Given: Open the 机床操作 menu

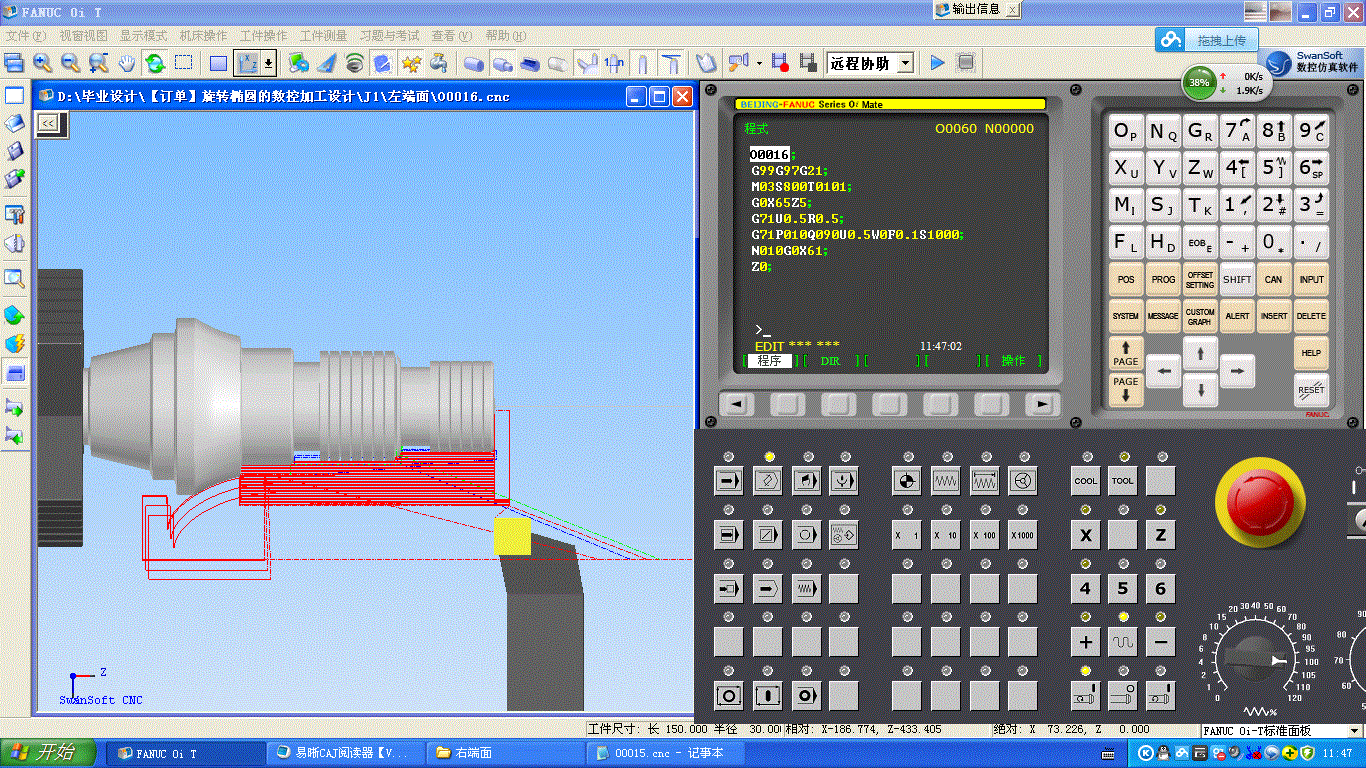Looking at the screenshot, I should (x=203, y=35).
